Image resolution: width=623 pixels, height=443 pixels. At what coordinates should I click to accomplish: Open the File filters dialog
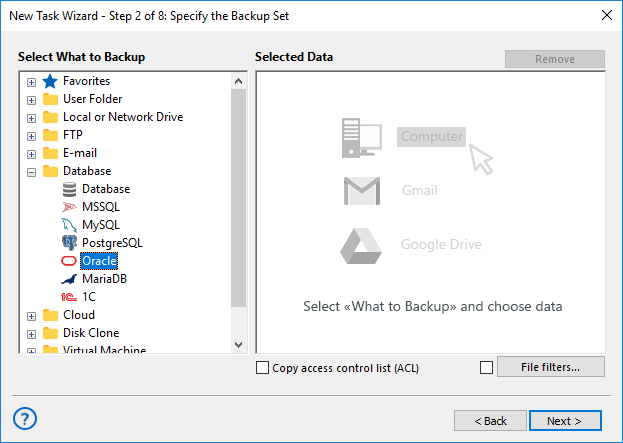(551, 367)
